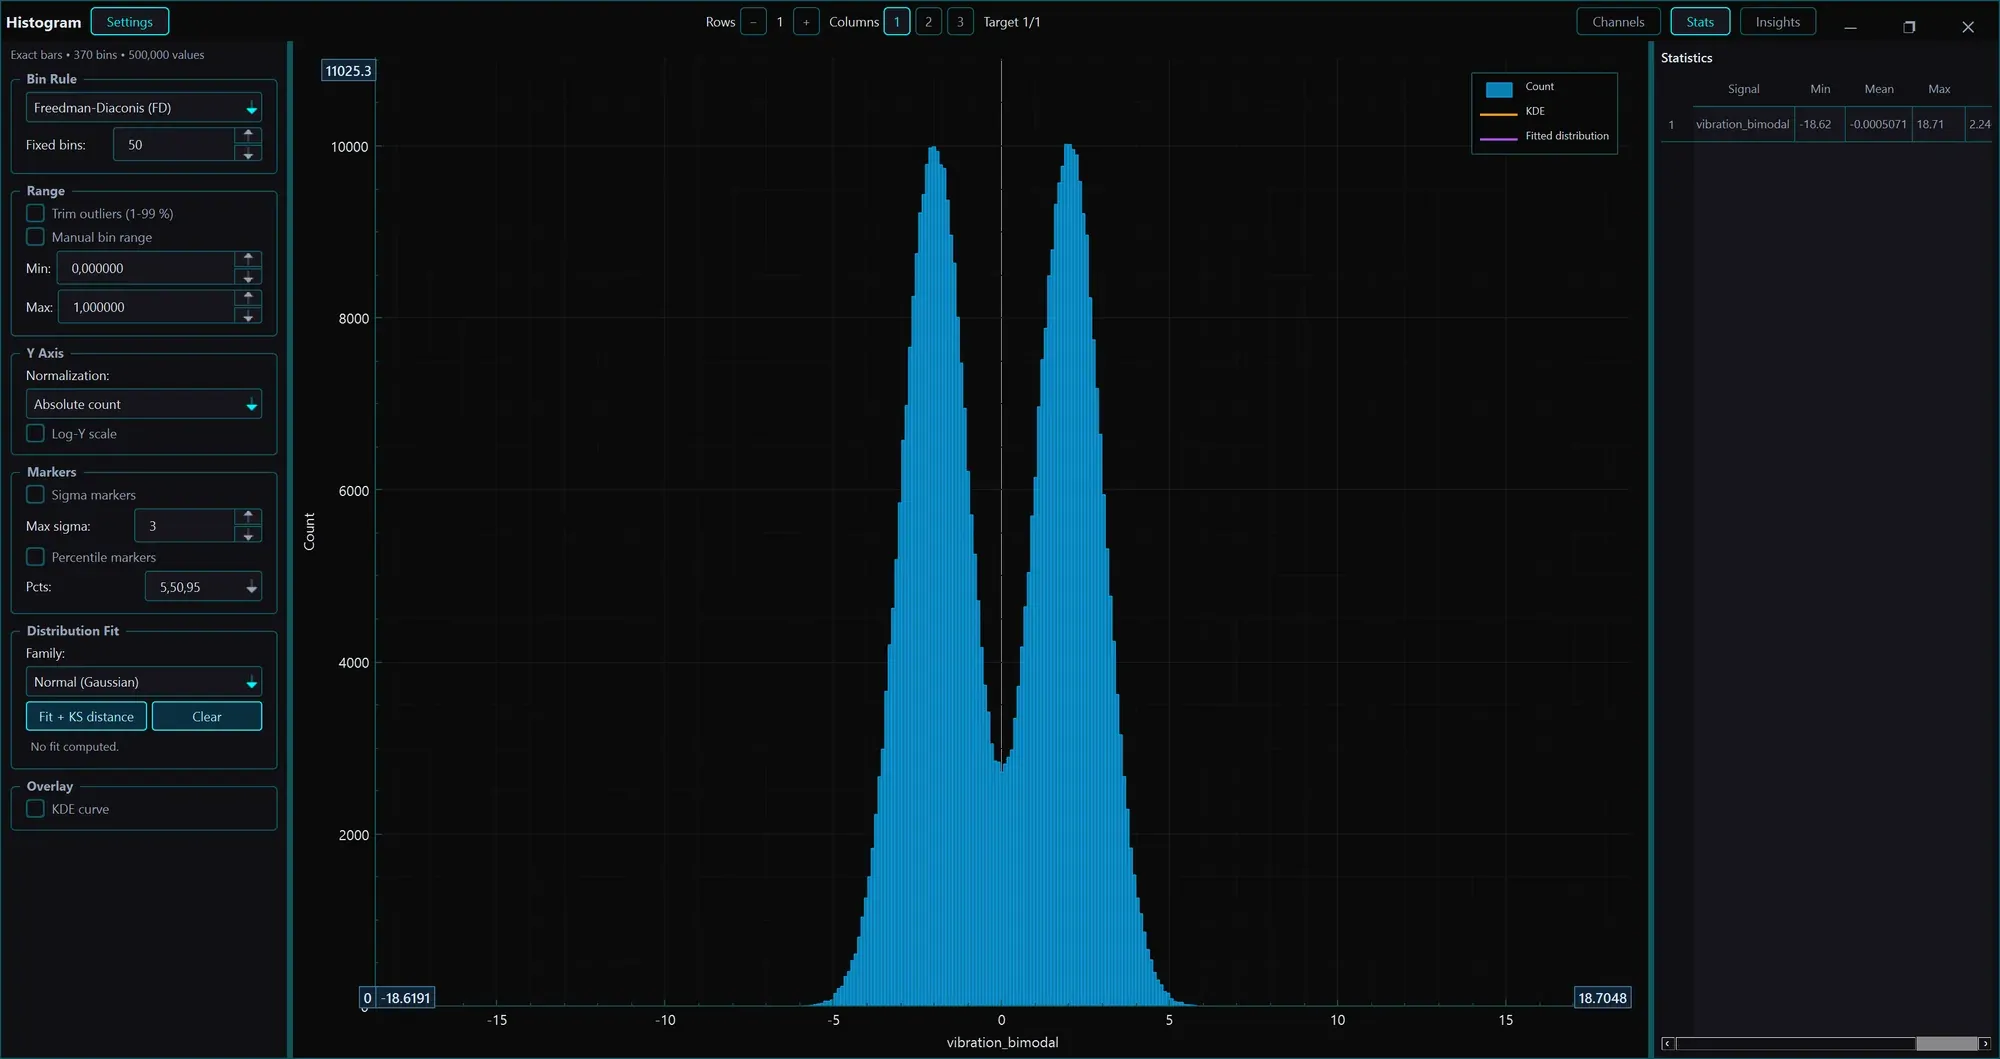The image size is (2000, 1059).
Task: Toggle the Log-Y scale checkbox
Action: point(36,433)
